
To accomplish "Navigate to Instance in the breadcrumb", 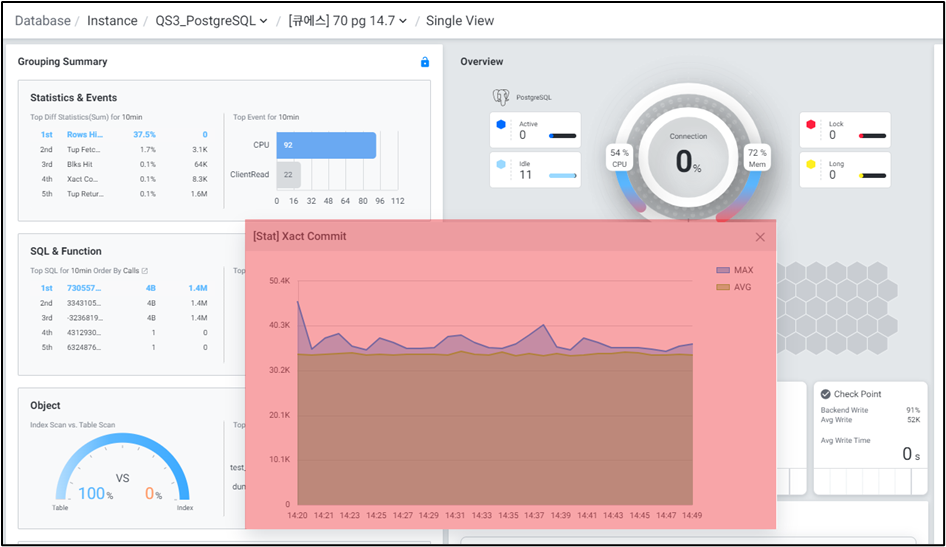I will click(112, 21).
